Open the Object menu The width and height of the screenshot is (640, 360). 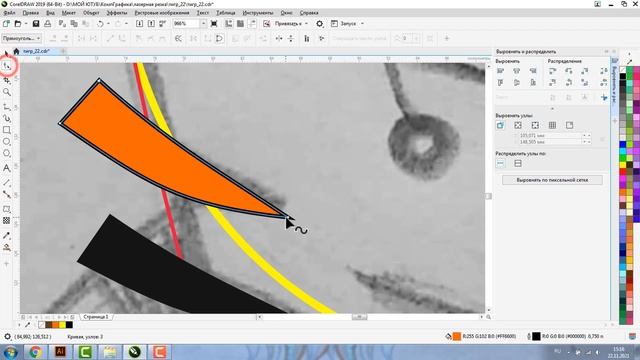pos(91,13)
